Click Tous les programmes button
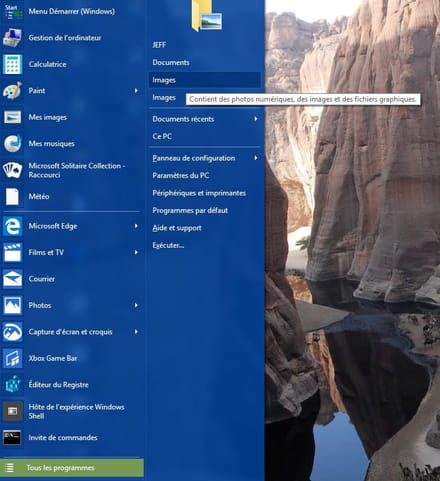The image size is (440, 481). coord(72,468)
